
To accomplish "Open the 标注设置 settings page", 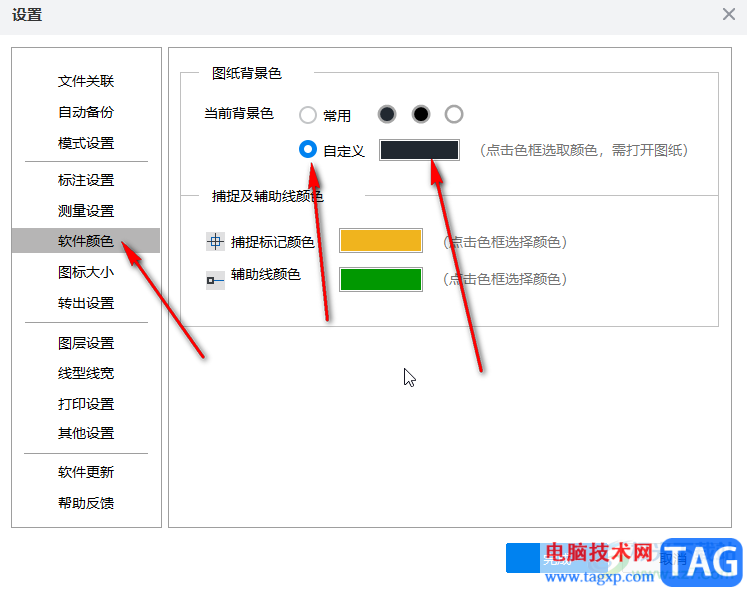I will pyautogui.click(x=86, y=180).
